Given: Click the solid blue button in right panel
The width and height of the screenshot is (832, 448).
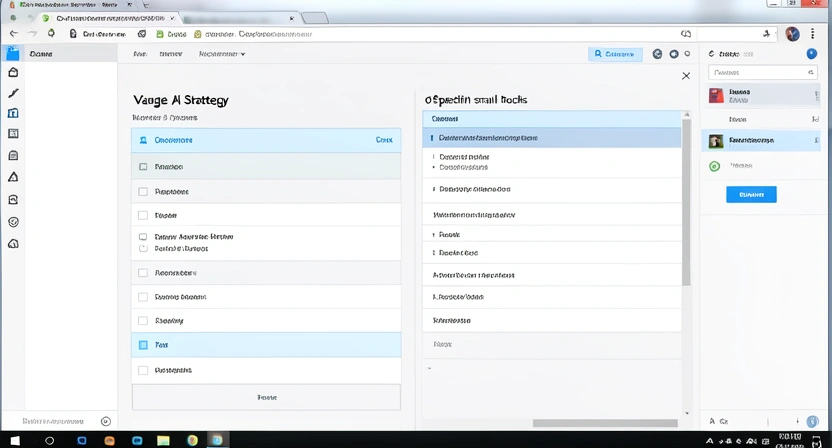Looking at the screenshot, I should 751,195.
